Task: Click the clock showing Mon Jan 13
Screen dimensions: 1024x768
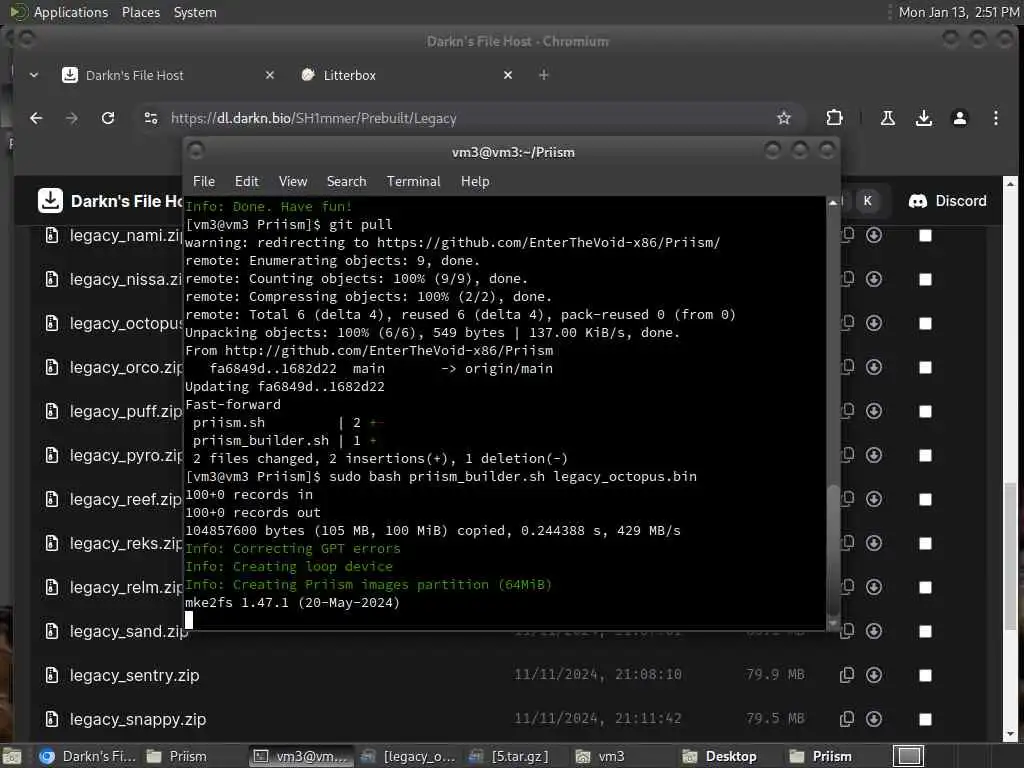Action: [959, 12]
